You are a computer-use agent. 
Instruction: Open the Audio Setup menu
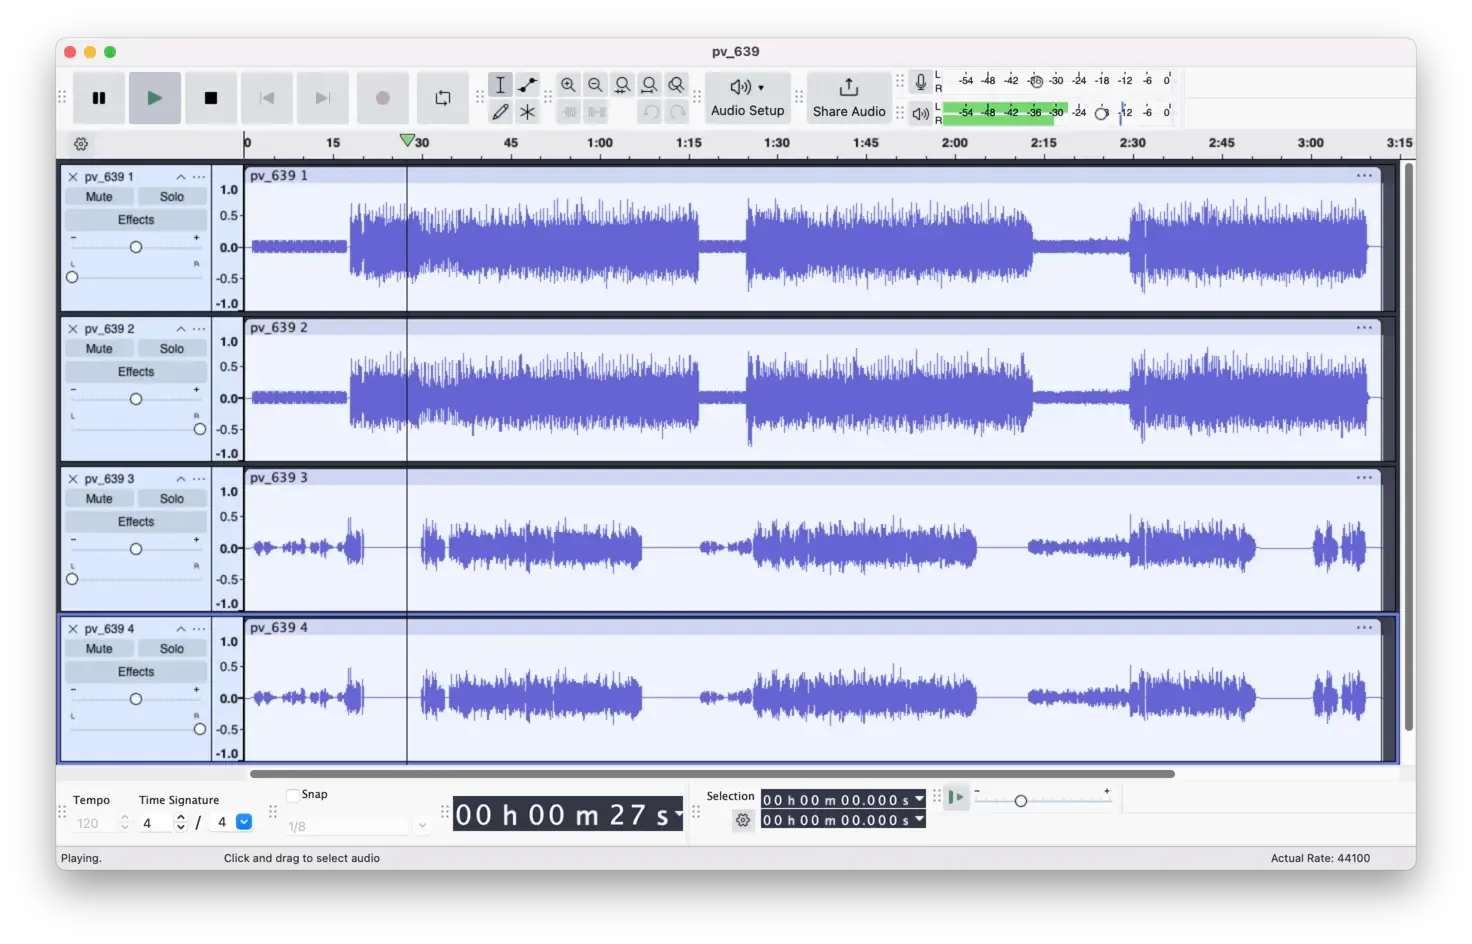coord(746,97)
